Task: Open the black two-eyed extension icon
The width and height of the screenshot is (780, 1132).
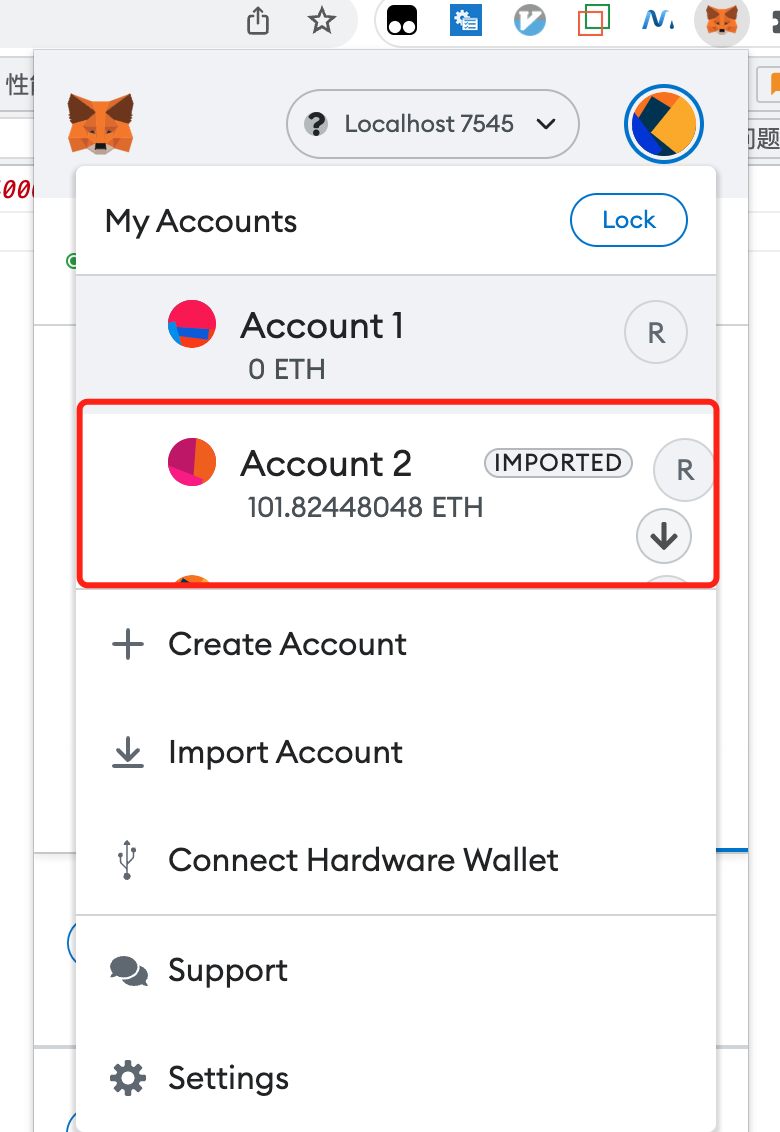Action: click(x=402, y=20)
